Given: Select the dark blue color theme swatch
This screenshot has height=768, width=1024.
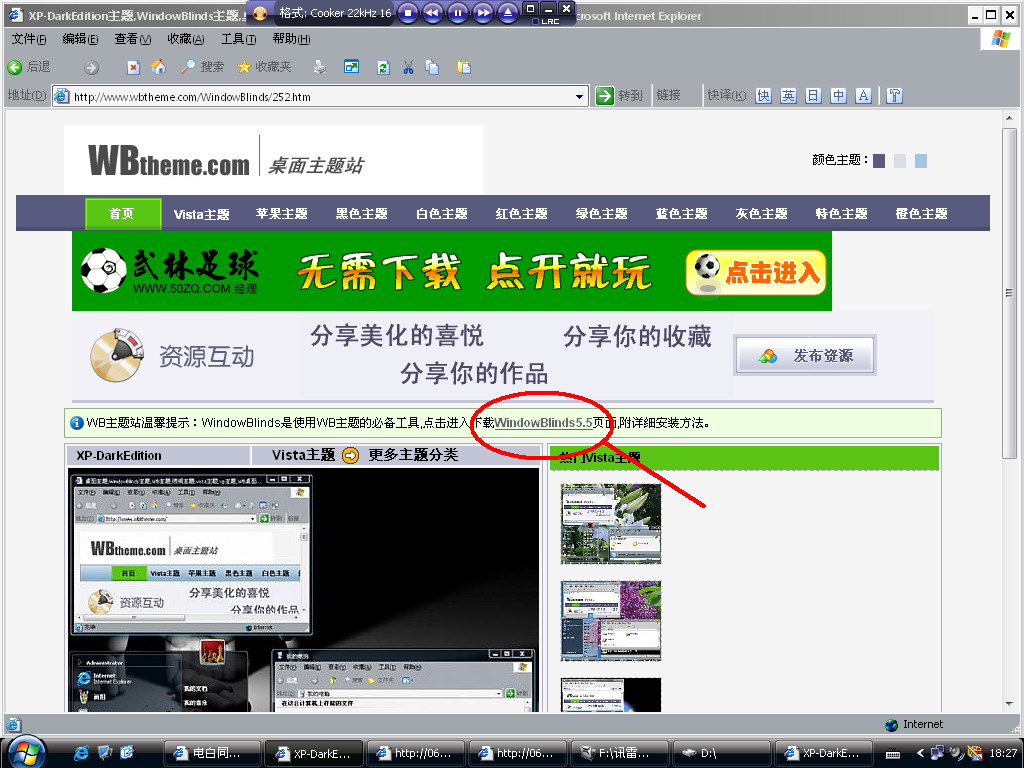Looking at the screenshot, I should 879,160.
